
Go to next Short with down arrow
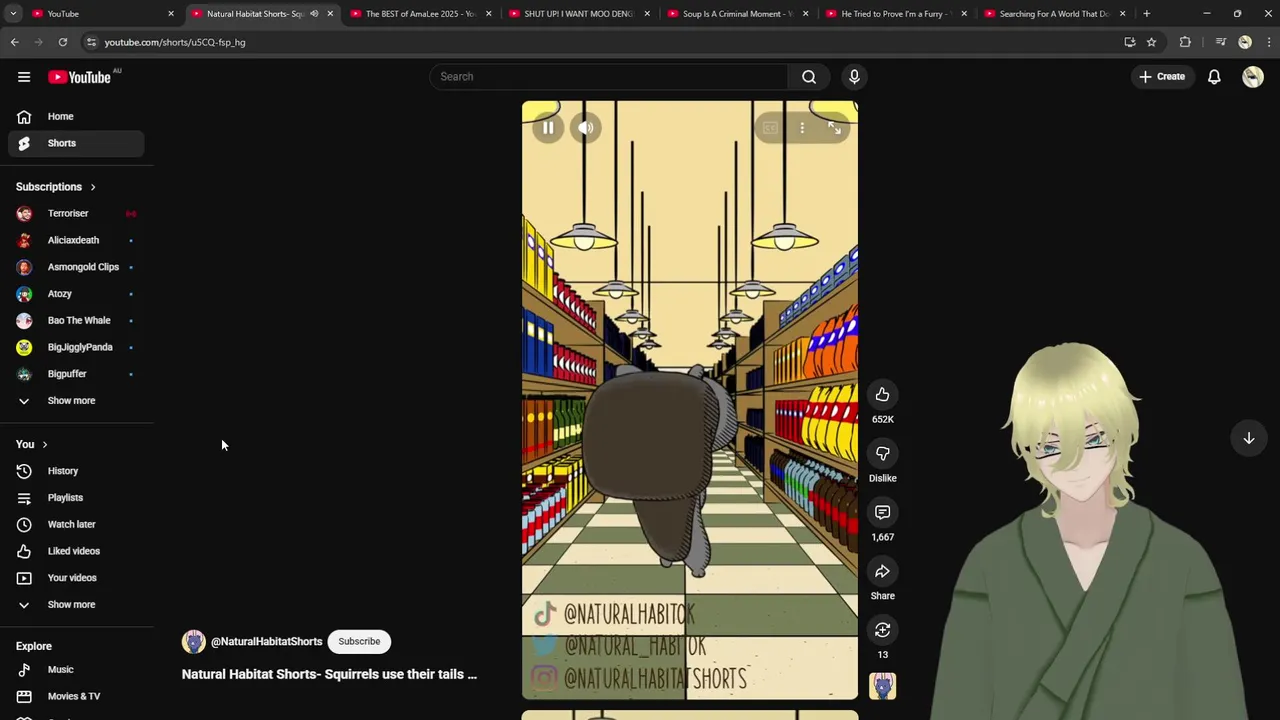1249,438
